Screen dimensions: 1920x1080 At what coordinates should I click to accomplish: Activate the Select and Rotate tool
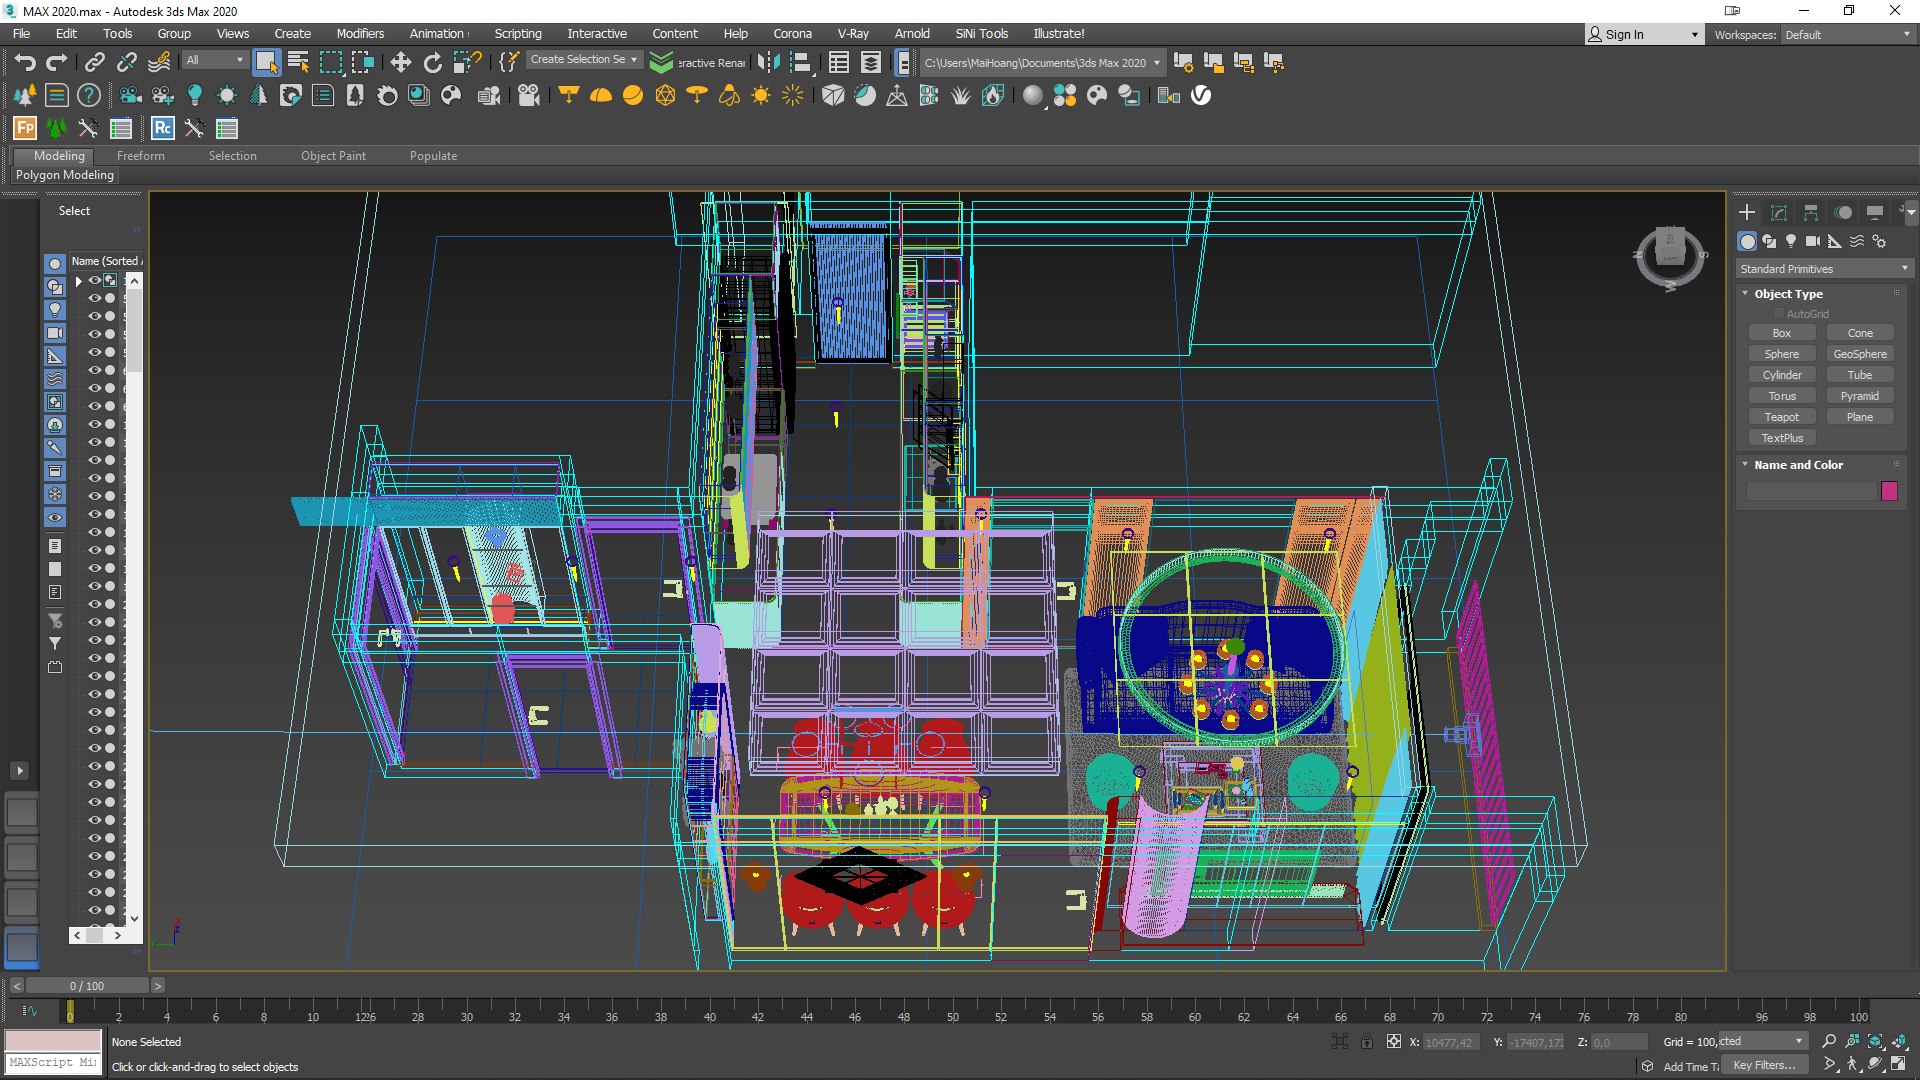pyautogui.click(x=433, y=62)
